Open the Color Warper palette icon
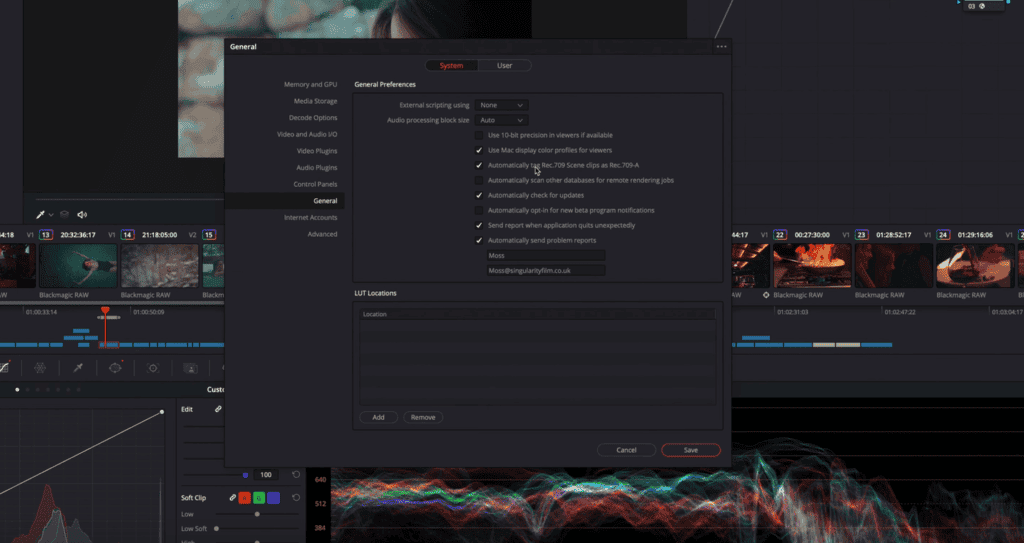The width and height of the screenshot is (1024, 543). click(40, 368)
